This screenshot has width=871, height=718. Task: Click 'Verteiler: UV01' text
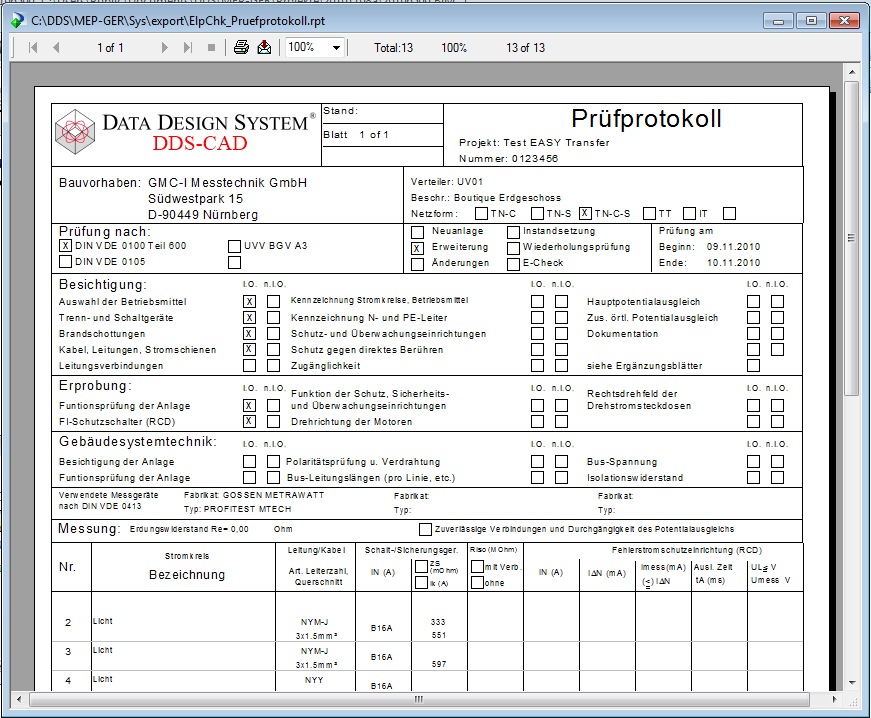[447, 182]
